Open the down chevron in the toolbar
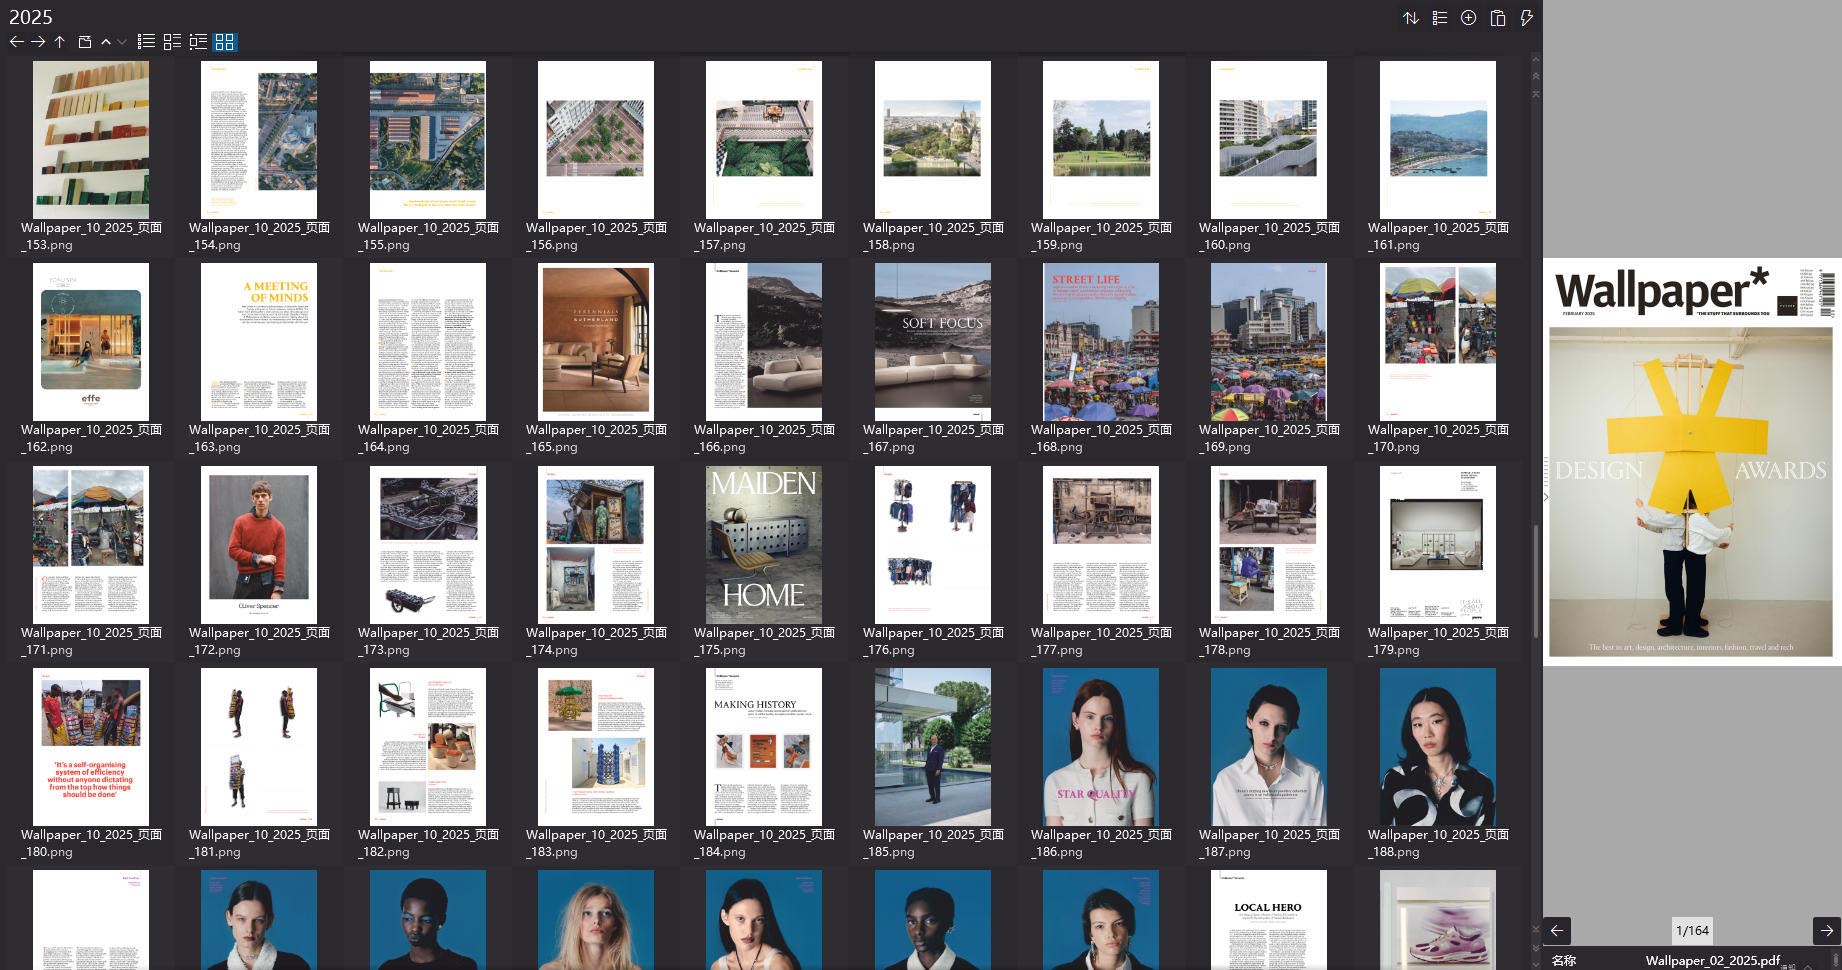 [x=122, y=41]
